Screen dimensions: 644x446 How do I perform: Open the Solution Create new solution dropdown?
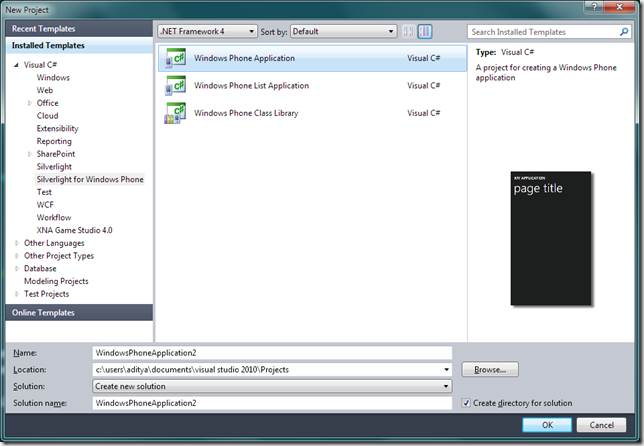point(272,386)
